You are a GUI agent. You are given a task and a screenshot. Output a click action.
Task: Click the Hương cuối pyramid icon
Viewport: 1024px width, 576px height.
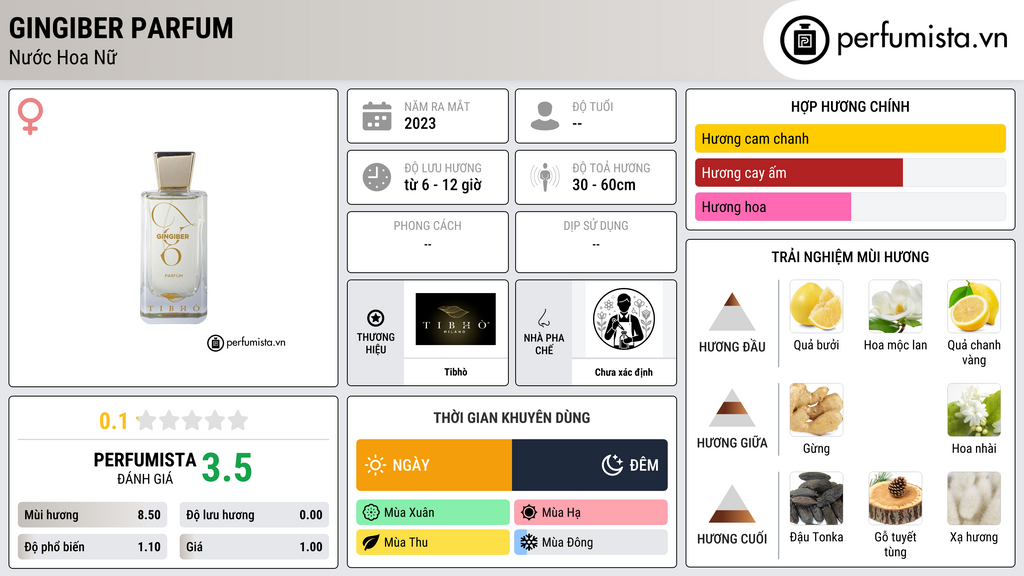pos(732,504)
